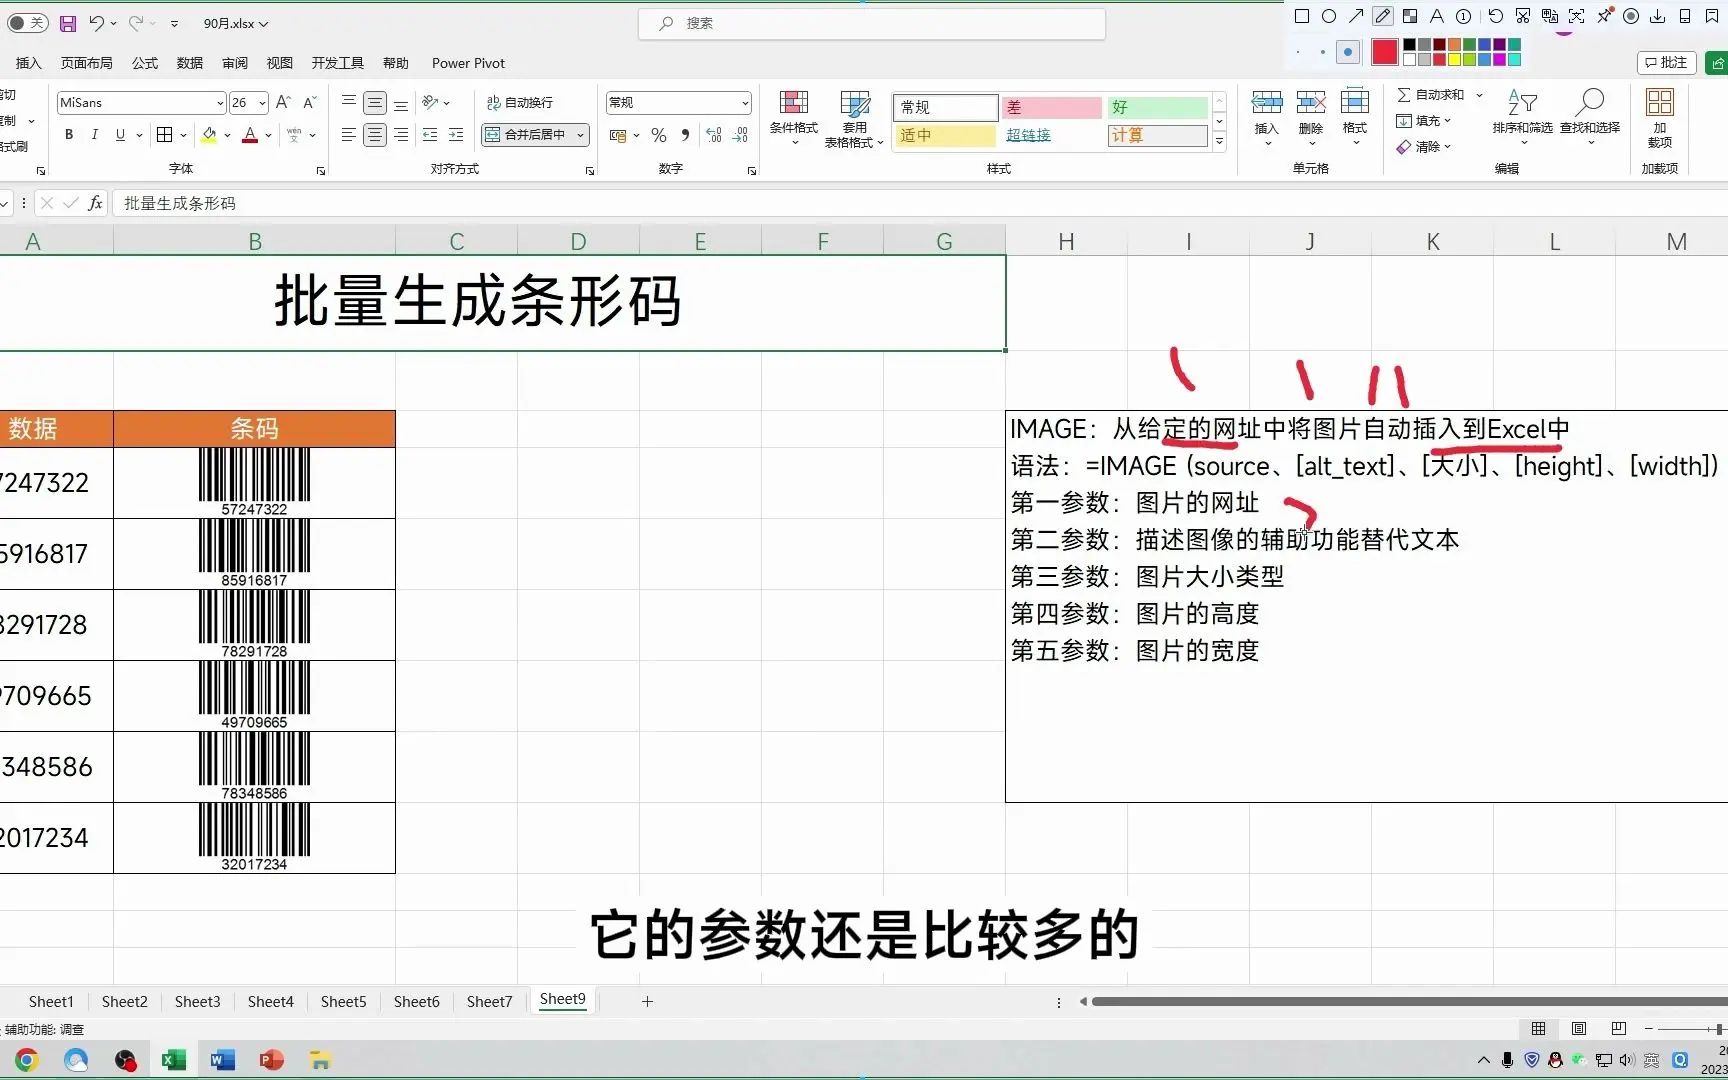The height and width of the screenshot is (1080, 1728).
Task: Pin the screenshot to screen
Action: pos(1604,16)
